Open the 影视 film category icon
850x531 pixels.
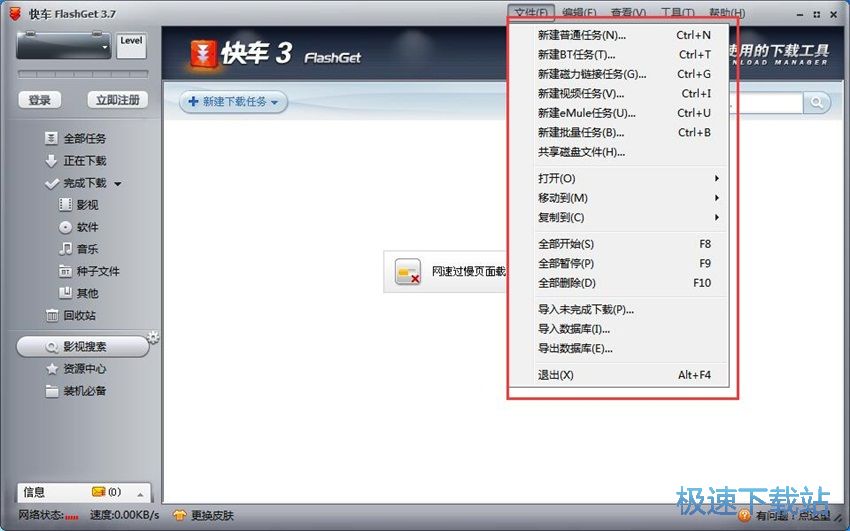[x=65, y=205]
